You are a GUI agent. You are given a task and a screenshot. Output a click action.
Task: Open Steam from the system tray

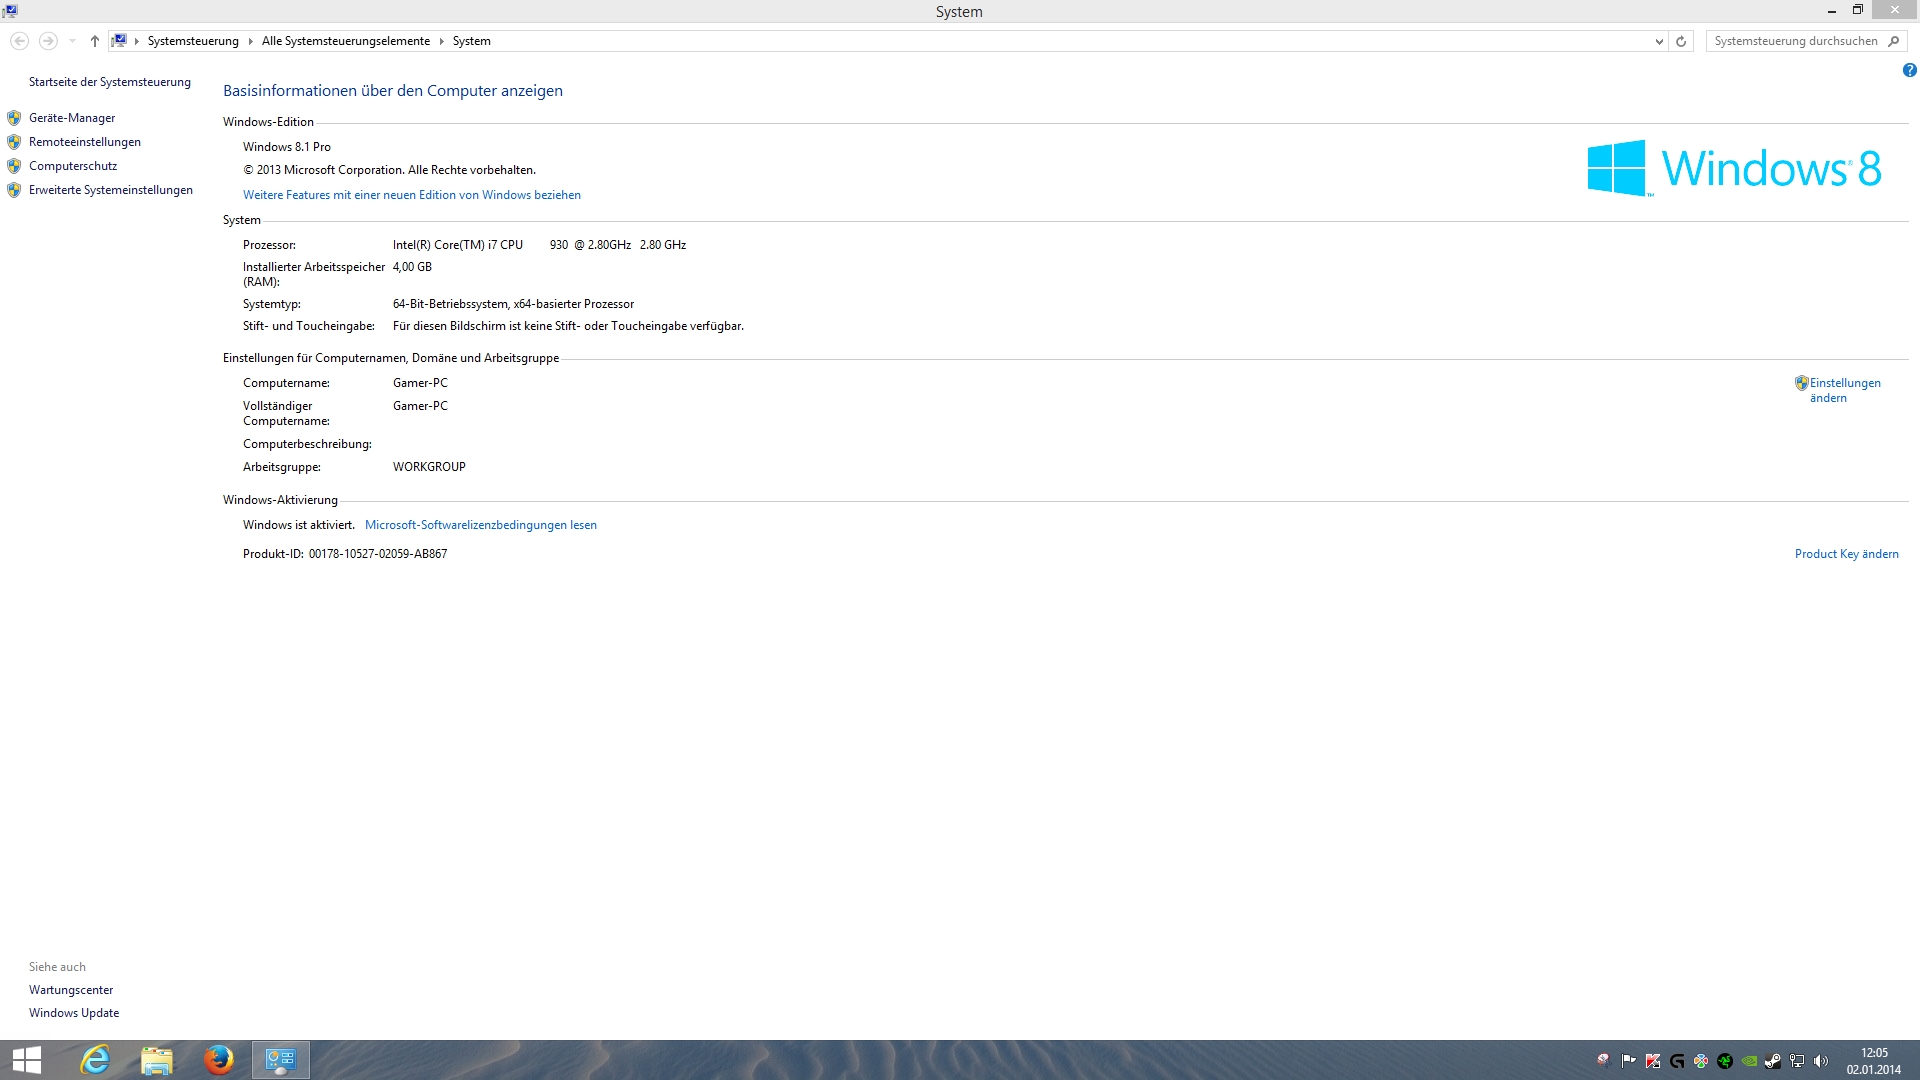(x=1773, y=1061)
